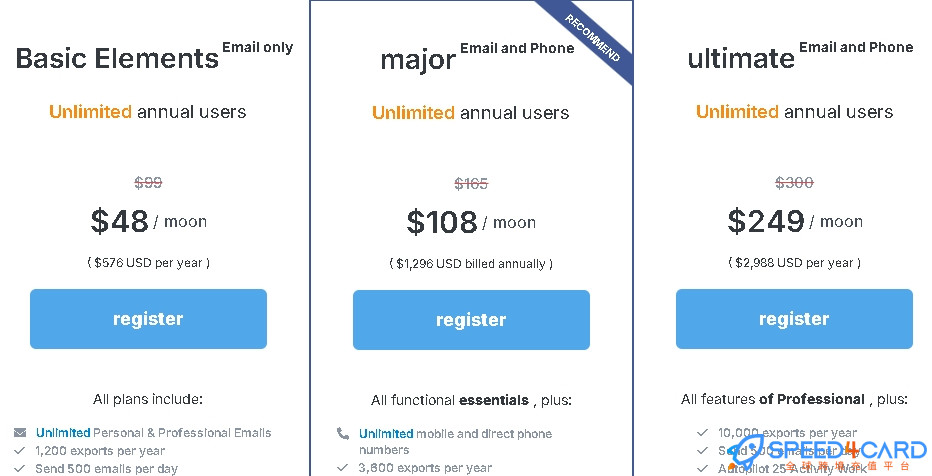Click the struck-through $165 original price
The height and width of the screenshot is (476, 932).
pyautogui.click(x=471, y=184)
